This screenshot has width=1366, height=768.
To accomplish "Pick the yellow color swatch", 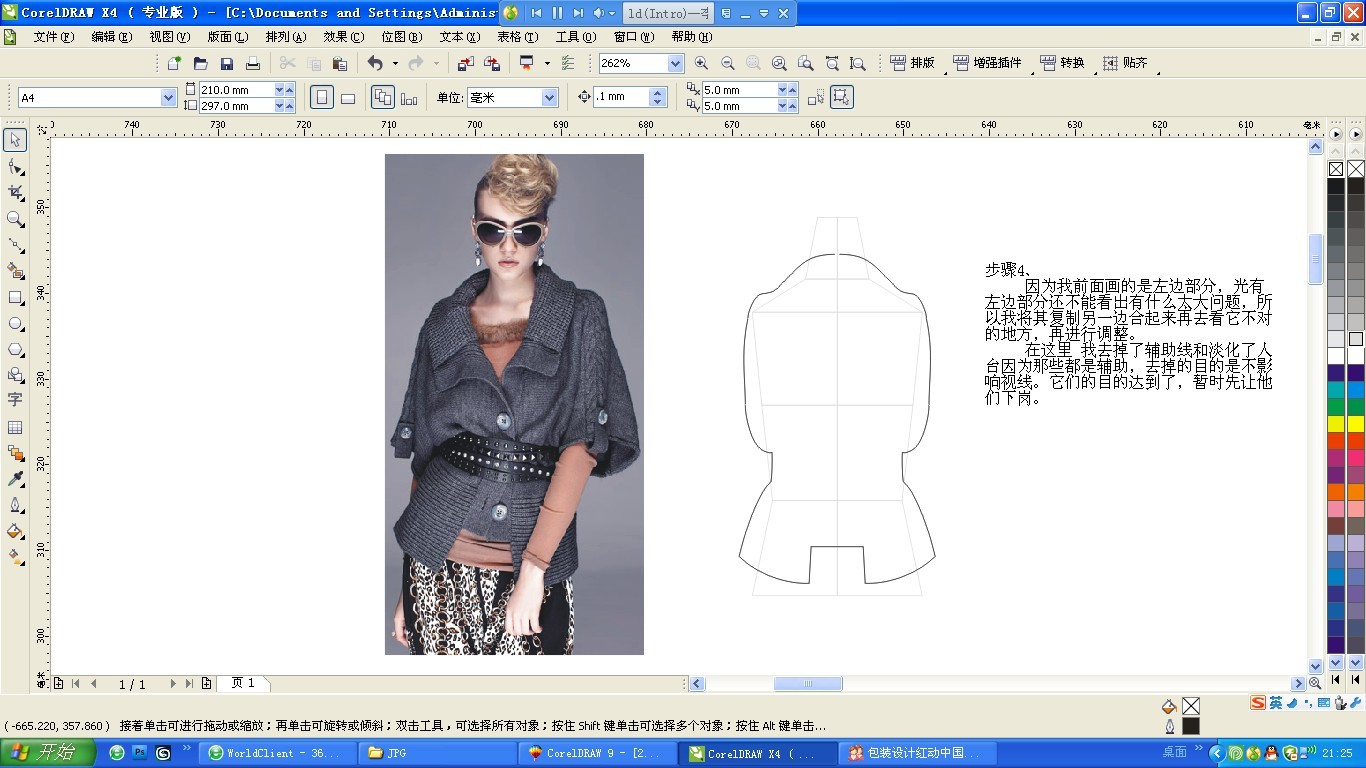I will pos(1335,424).
